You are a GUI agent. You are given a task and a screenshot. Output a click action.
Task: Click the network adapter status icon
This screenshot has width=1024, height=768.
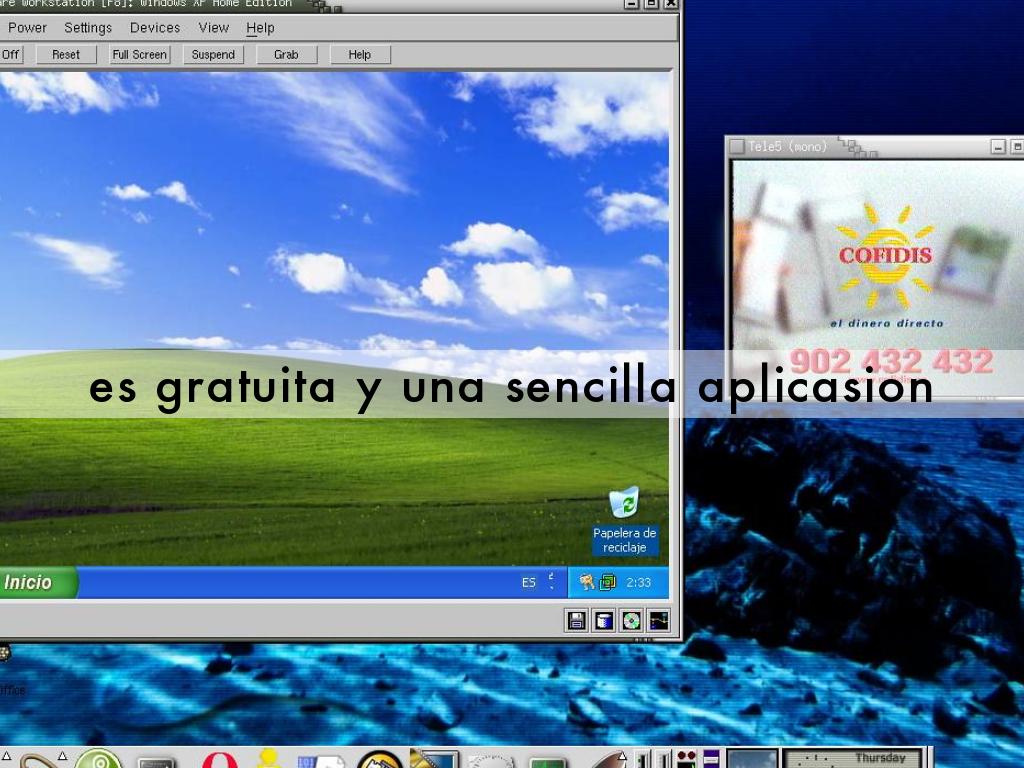(x=658, y=621)
